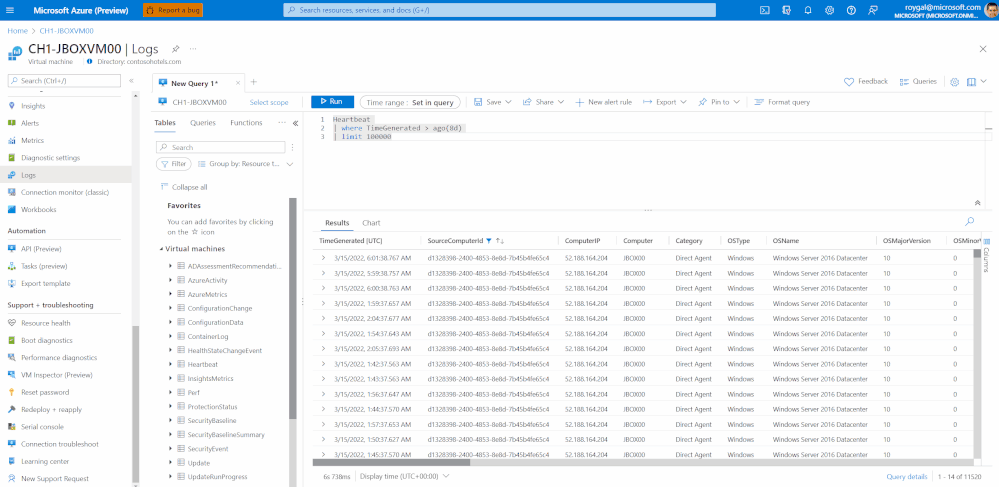
Task: Focus the tables search field
Action: [x=221, y=147]
